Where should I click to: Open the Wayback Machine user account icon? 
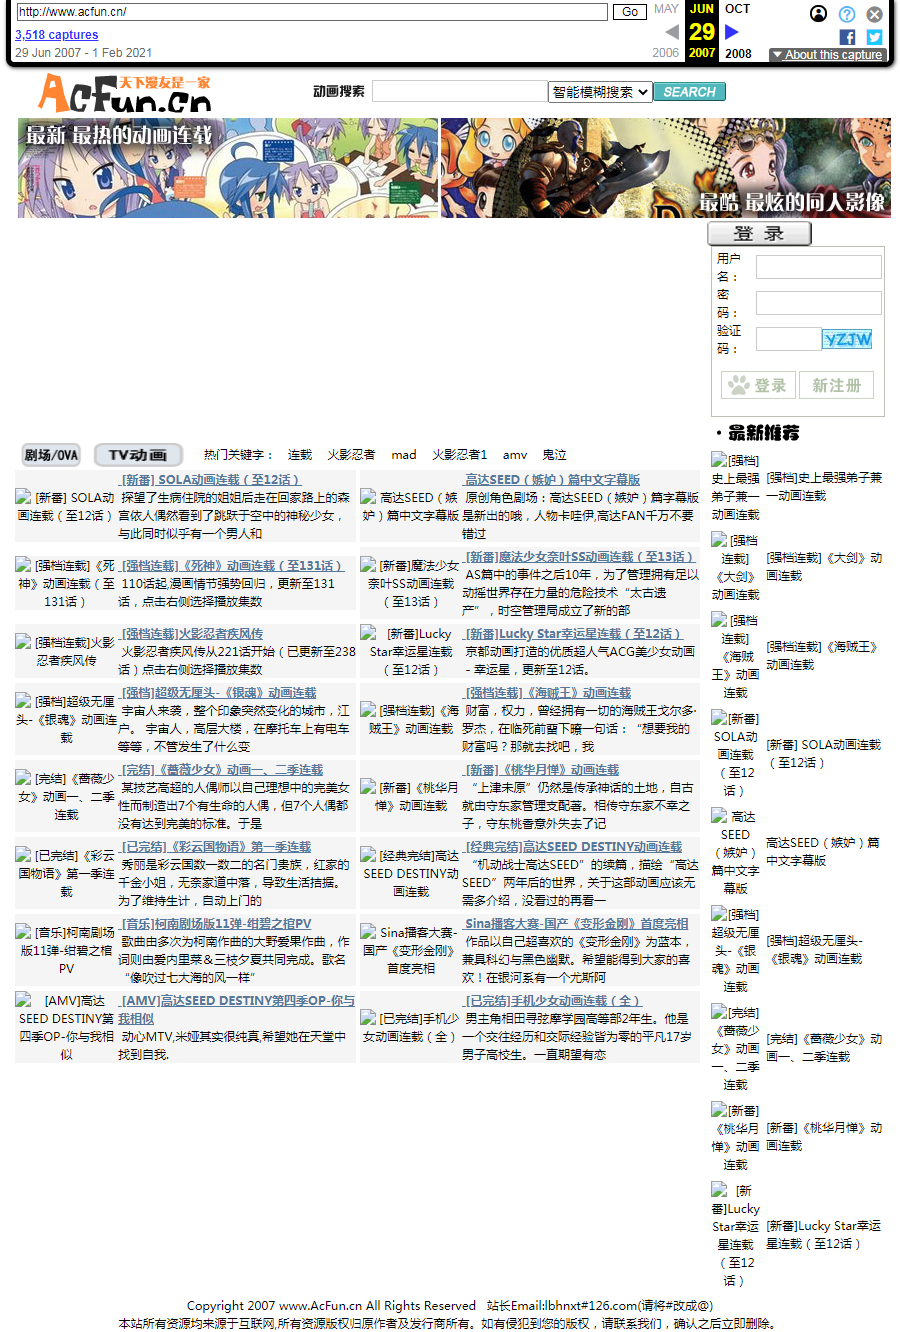point(819,14)
